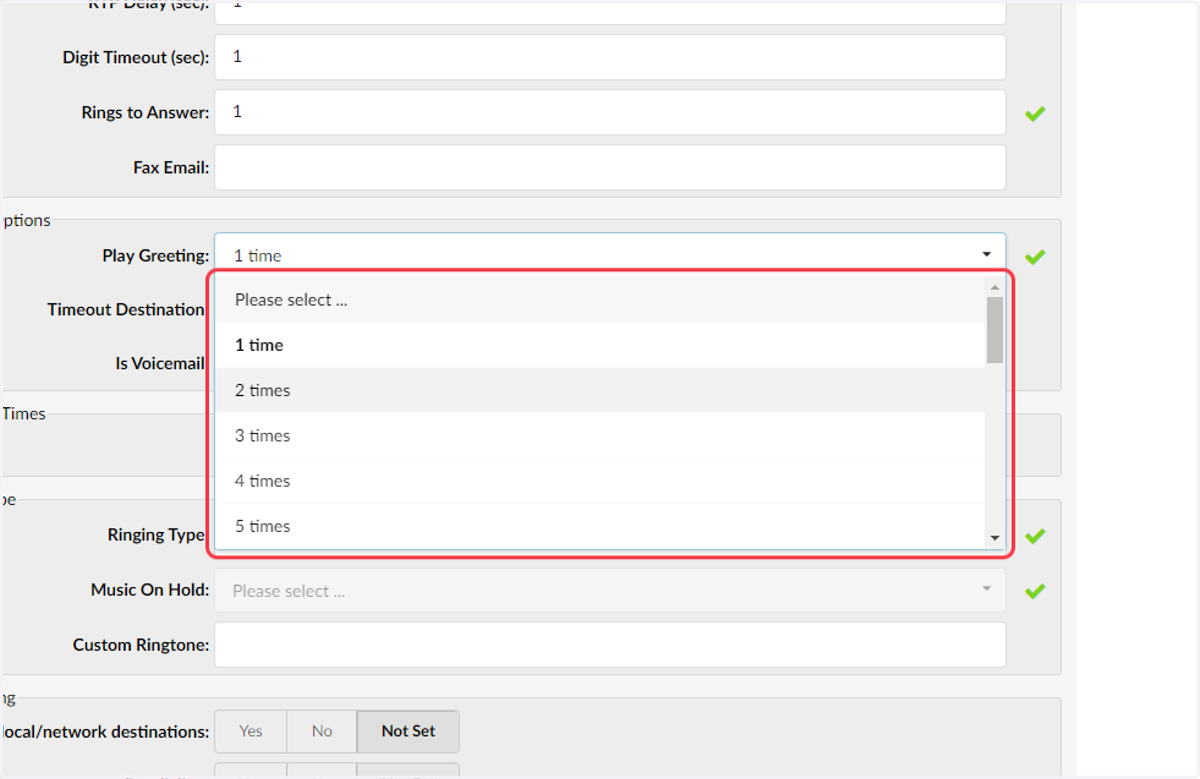The image size is (1200, 779).
Task: Focus the Rings to Answer field
Action: (x=610, y=112)
